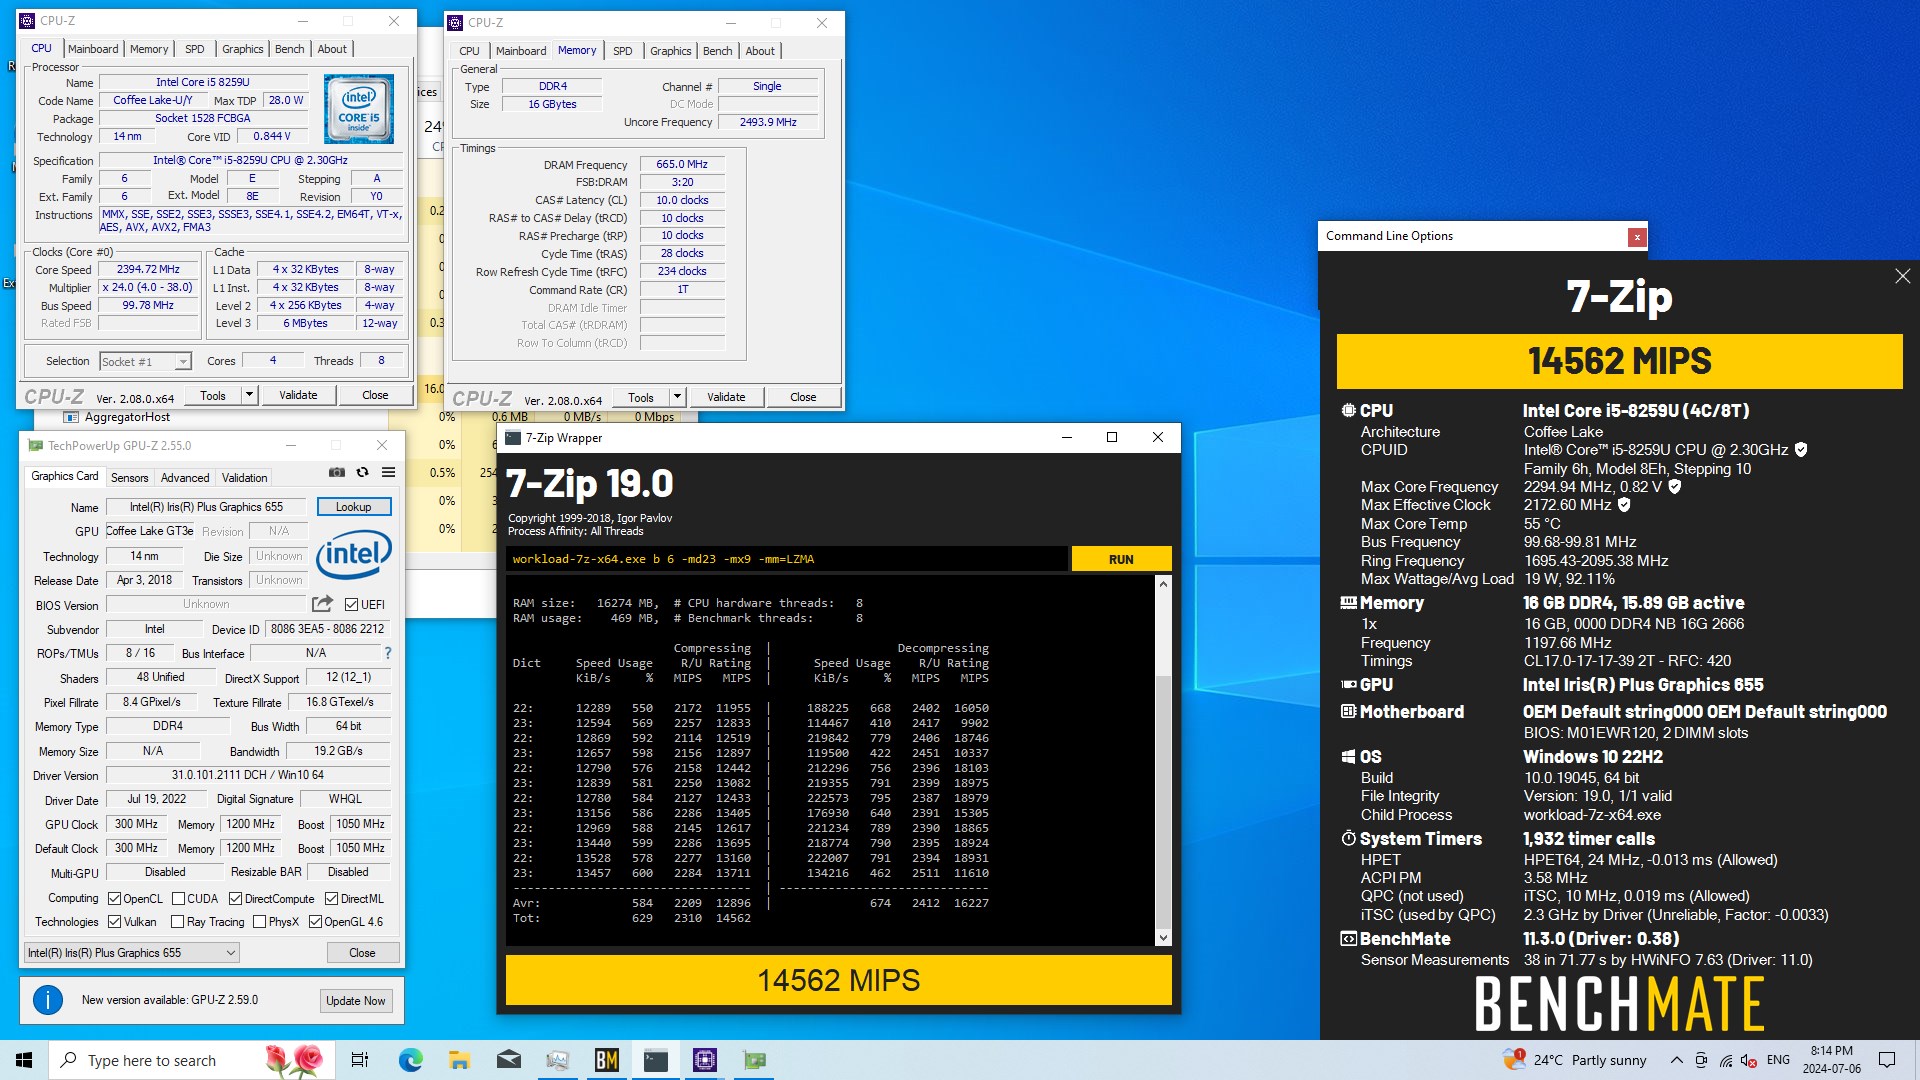Click the GPU-Z BIOS export share icon
This screenshot has width=1920, height=1080.
tap(322, 604)
